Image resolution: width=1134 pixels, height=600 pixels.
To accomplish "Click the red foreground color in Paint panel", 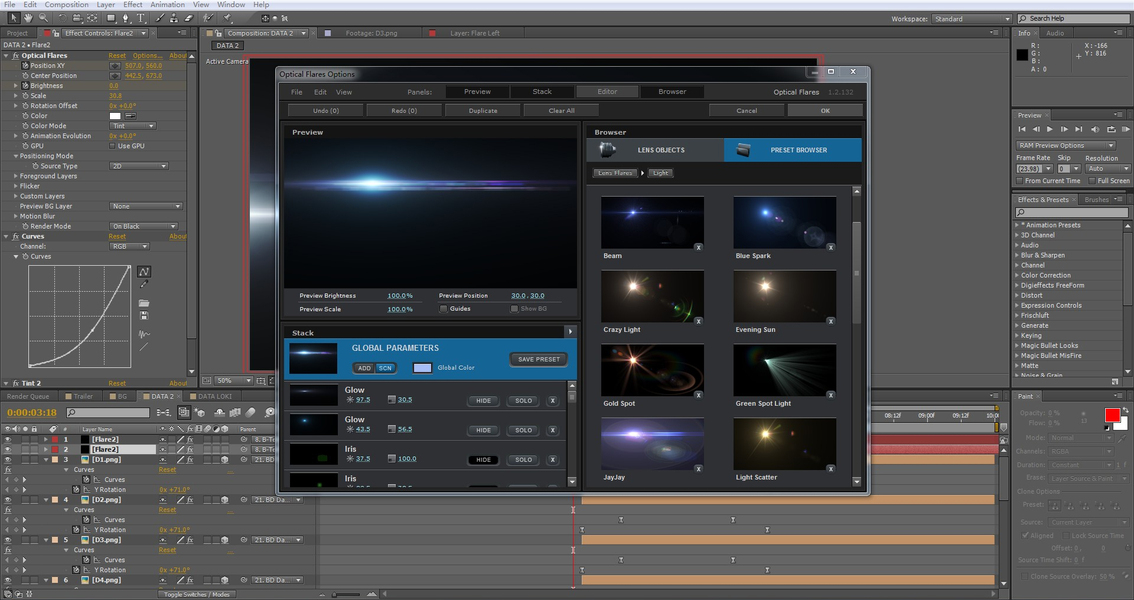I will (x=1112, y=415).
